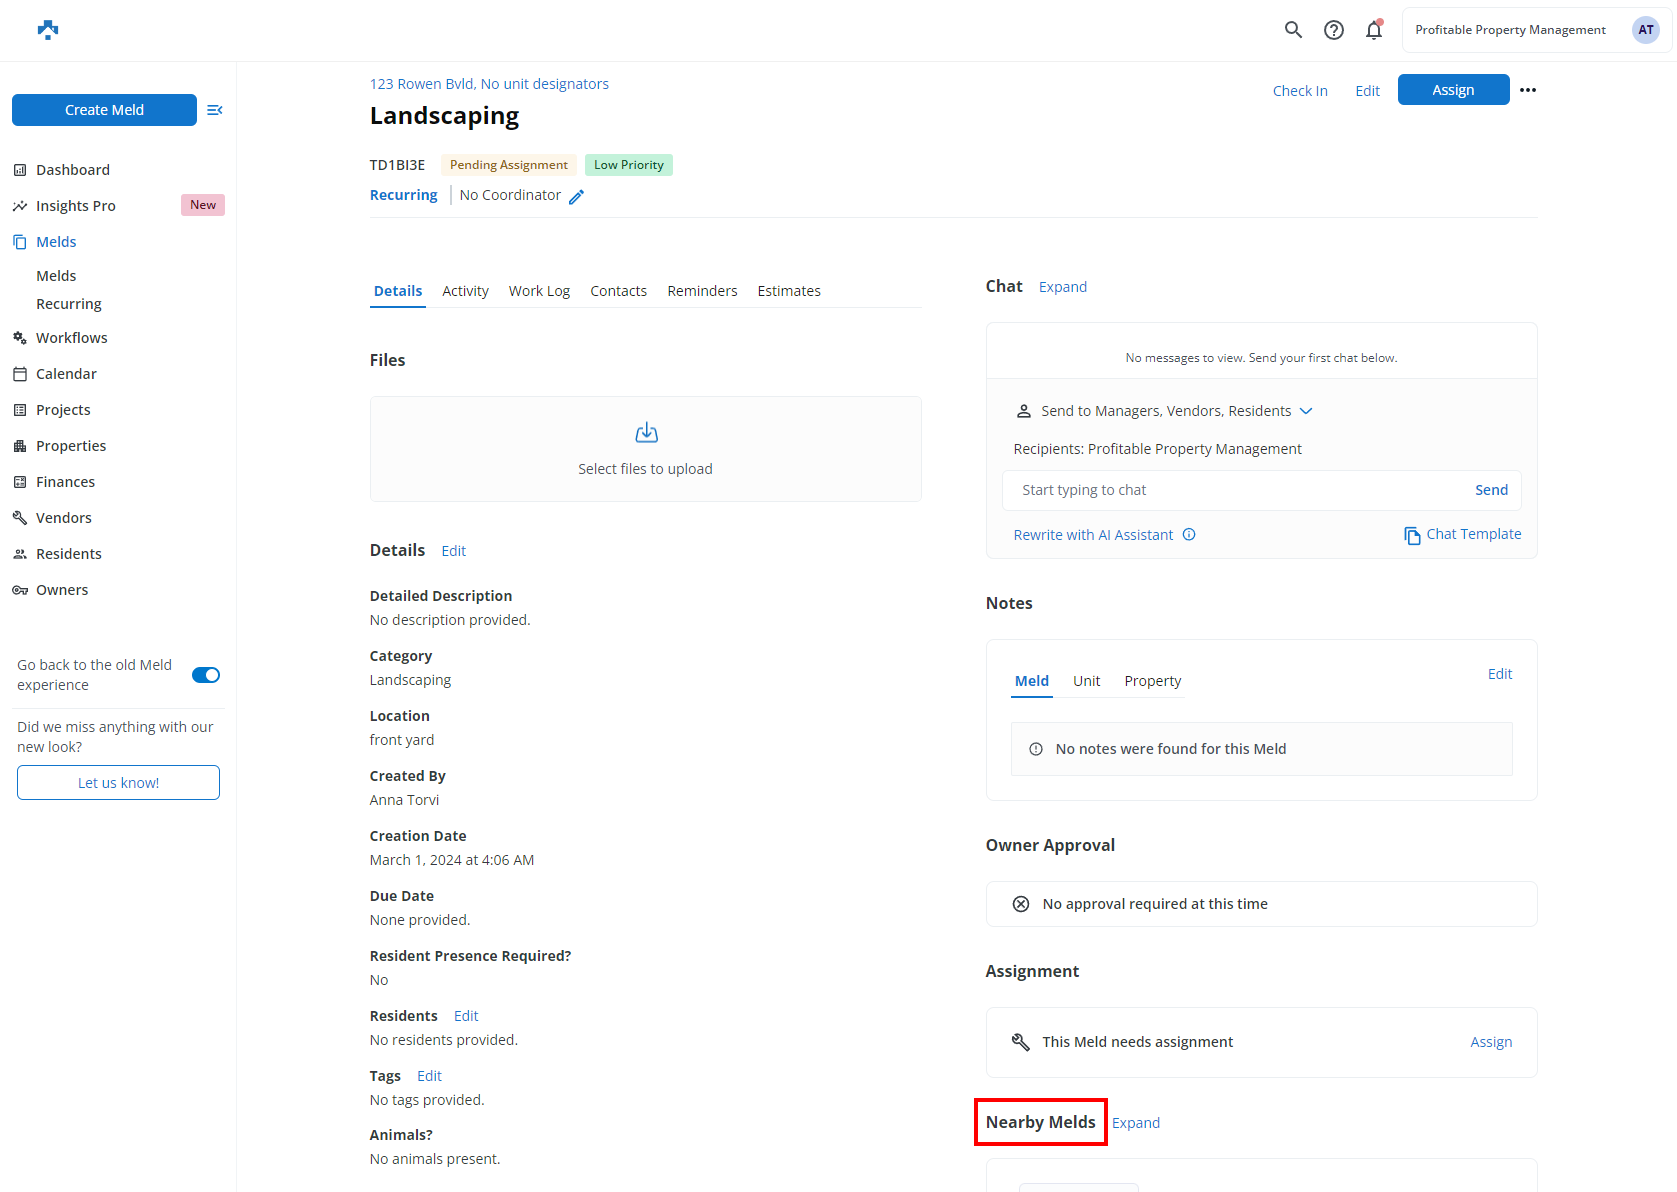The width and height of the screenshot is (1677, 1192).
Task: Select the Property notes tab
Action: pos(1152,681)
